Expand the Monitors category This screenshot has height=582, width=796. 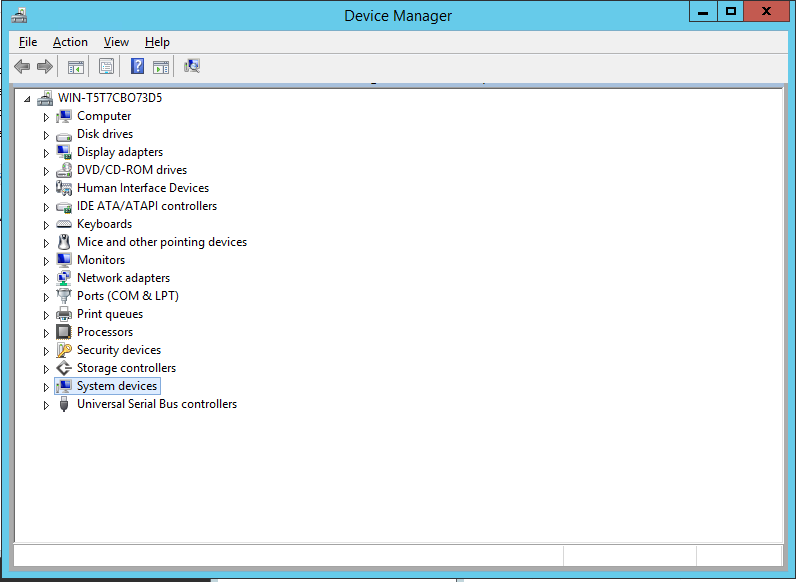[x=46, y=262]
